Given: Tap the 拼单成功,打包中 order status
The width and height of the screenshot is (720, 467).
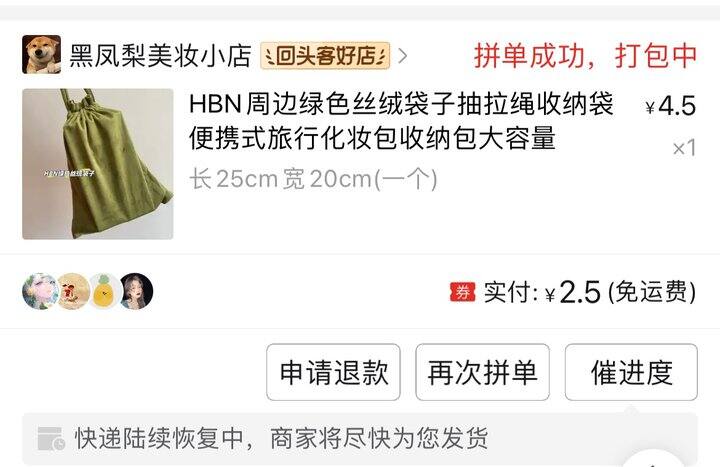Looking at the screenshot, I should 585,56.
